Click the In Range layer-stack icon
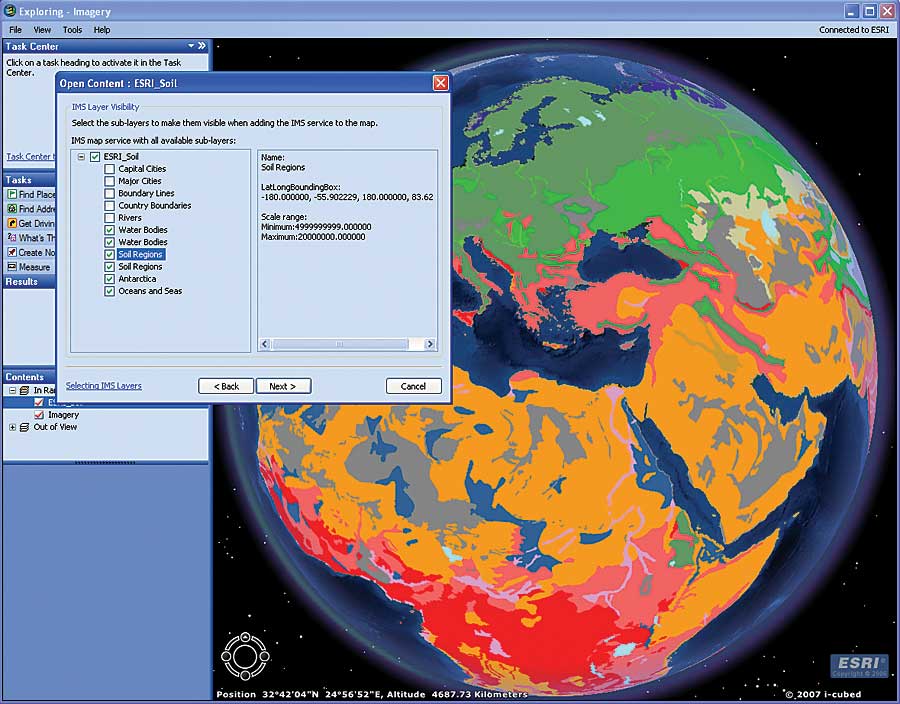The height and width of the screenshot is (704, 900). tap(24, 390)
